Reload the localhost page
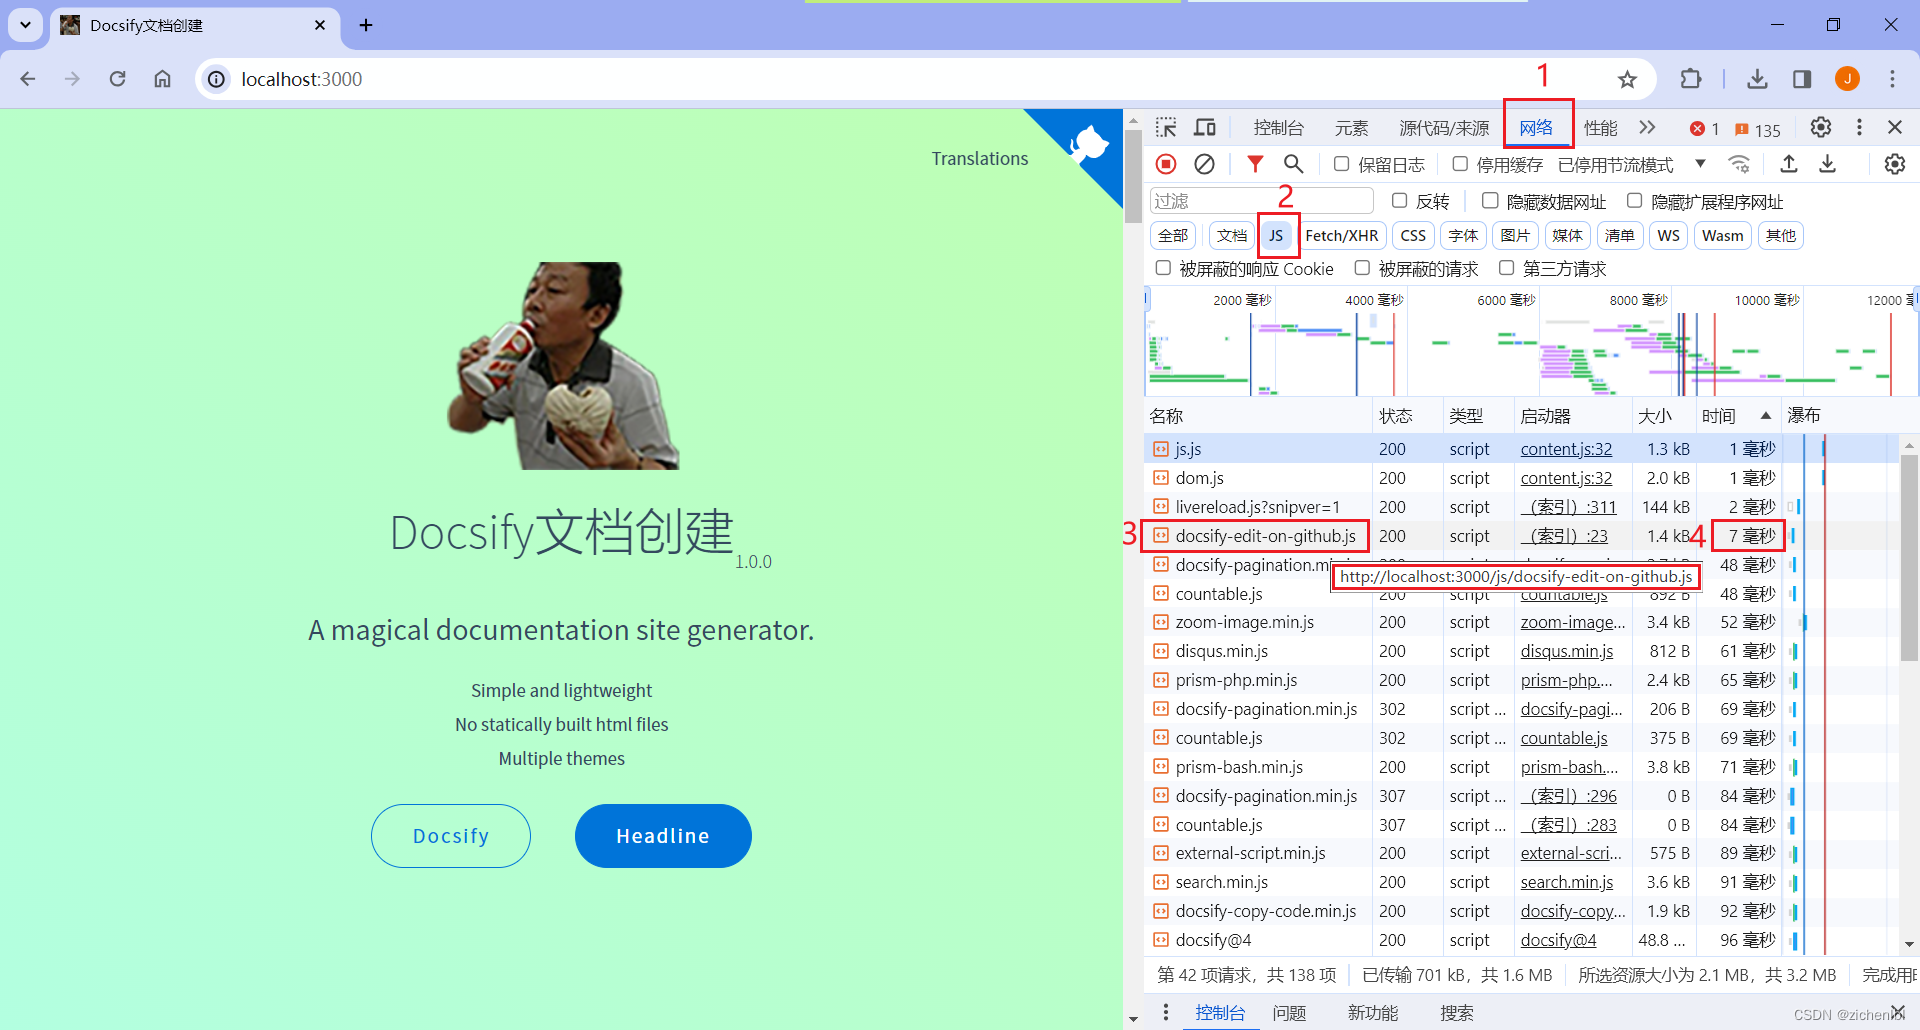 point(117,79)
